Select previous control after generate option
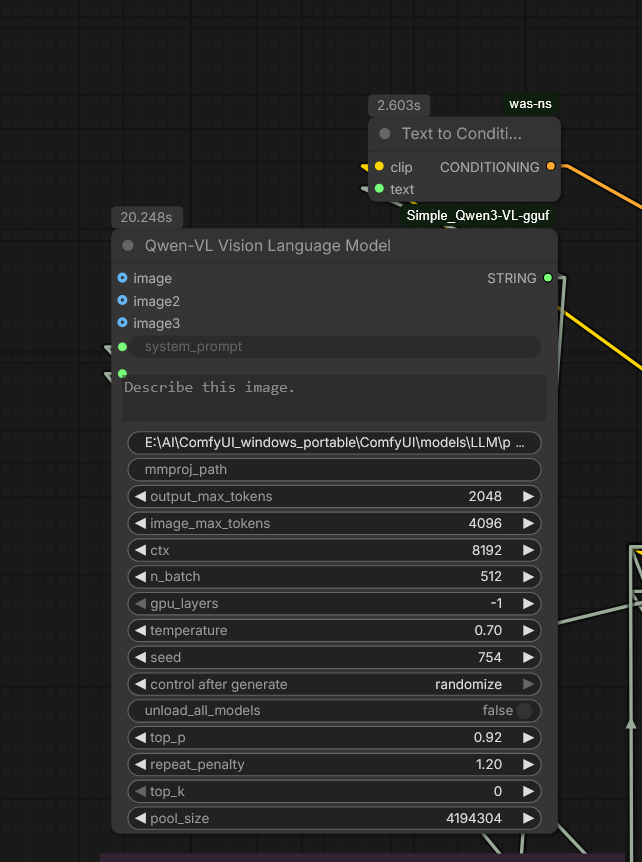Screen dimensions: 642x862 [141, 684]
